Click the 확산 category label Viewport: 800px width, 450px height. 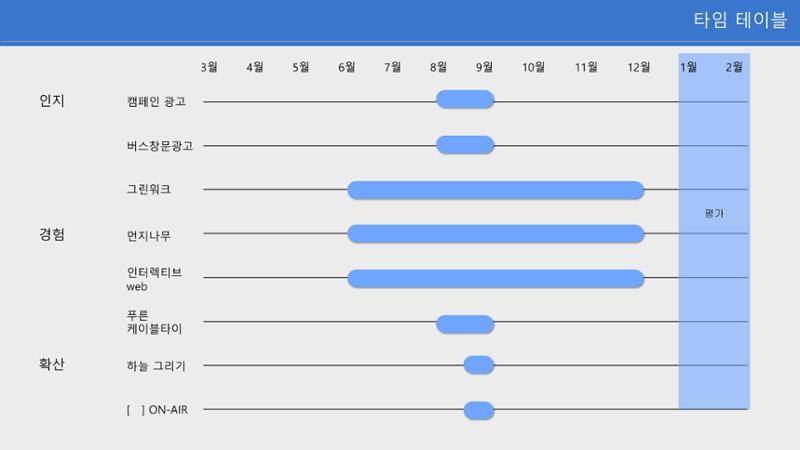(x=52, y=364)
